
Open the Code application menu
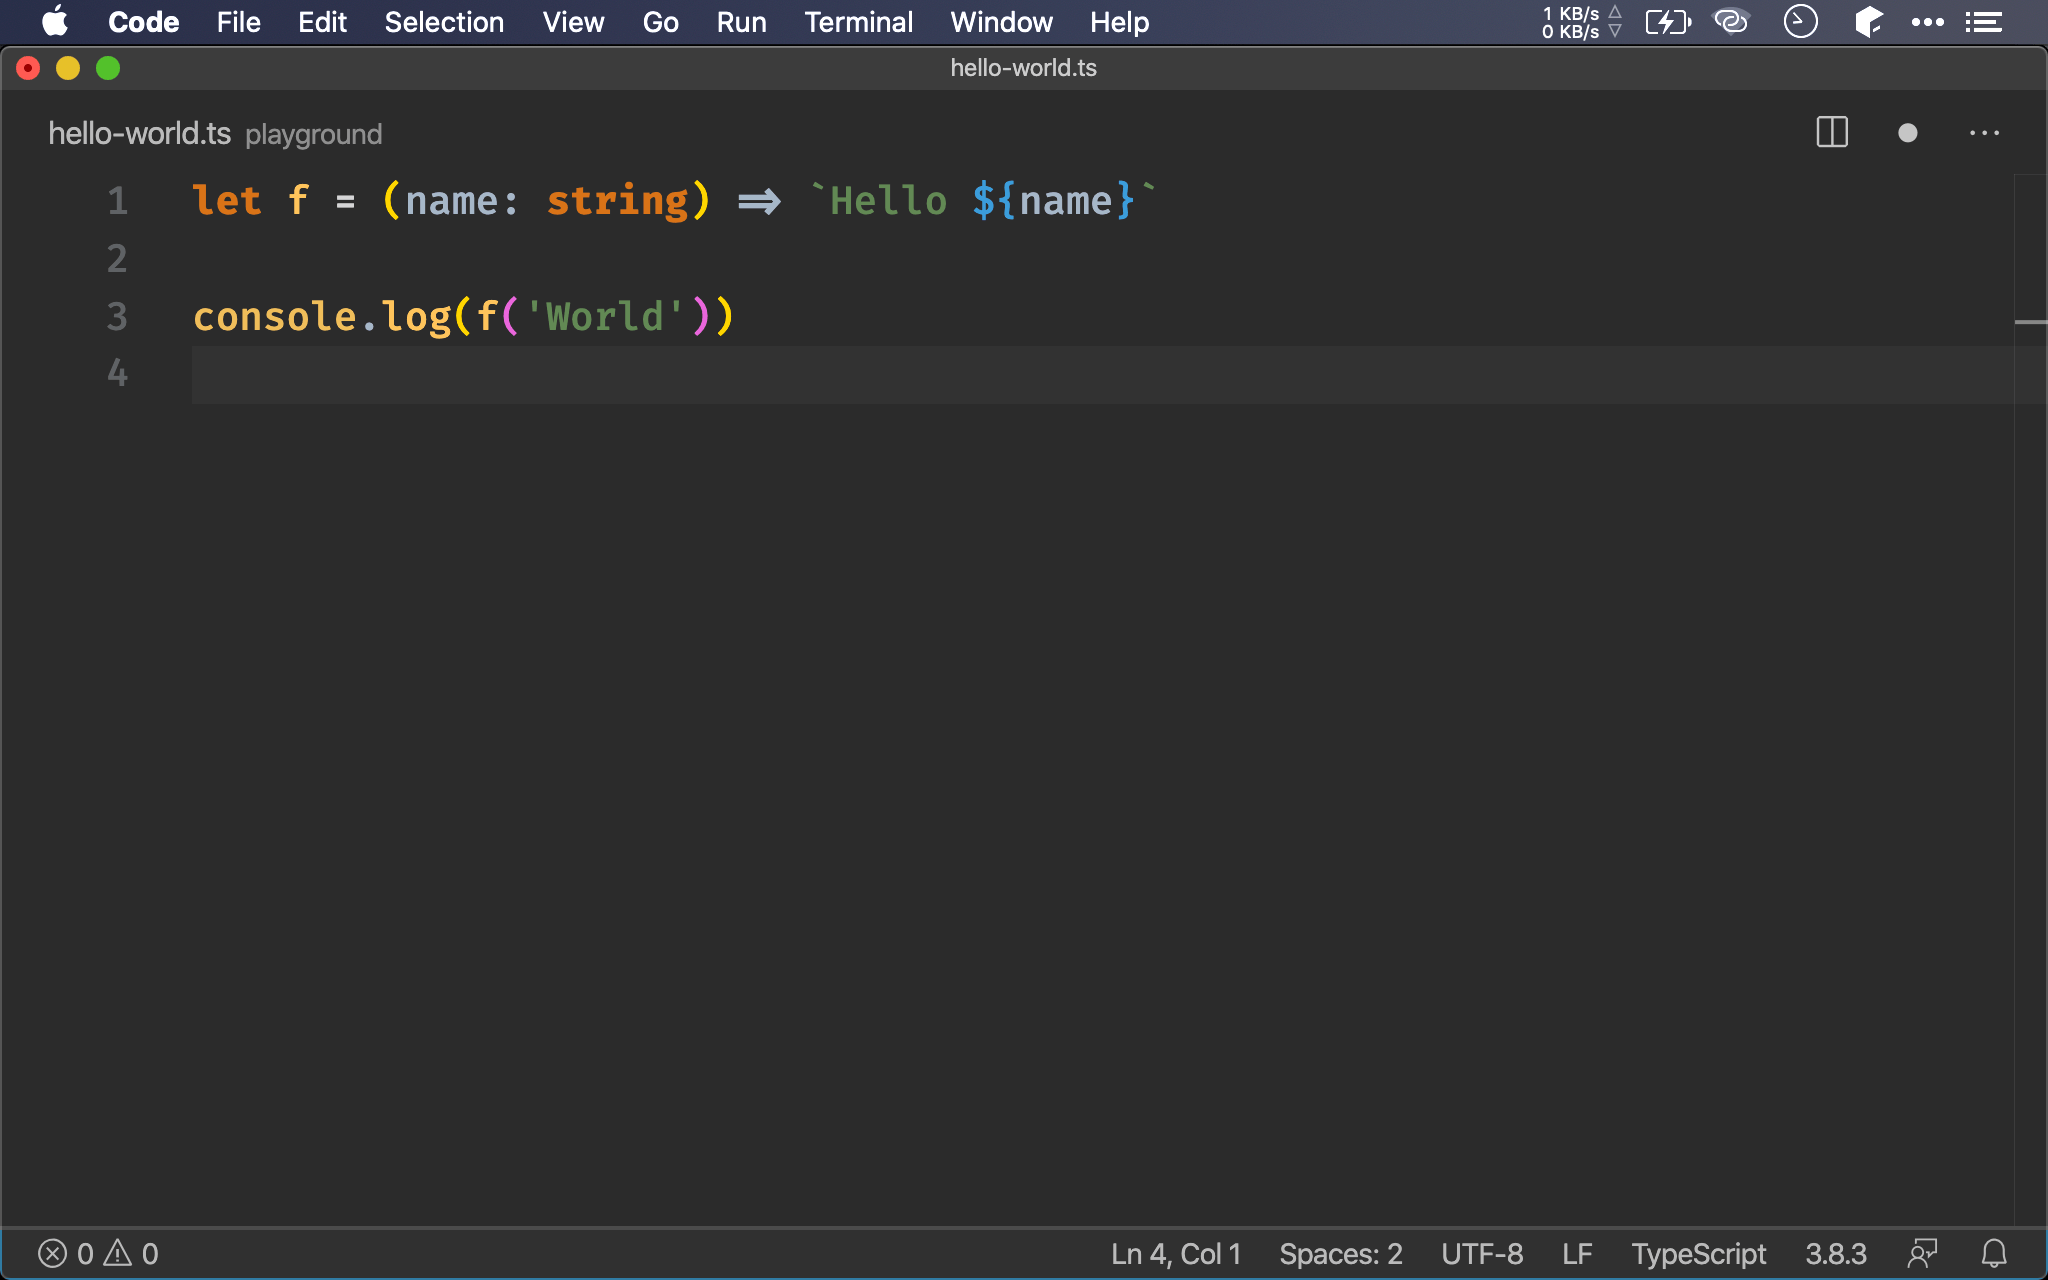(x=143, y=22)
